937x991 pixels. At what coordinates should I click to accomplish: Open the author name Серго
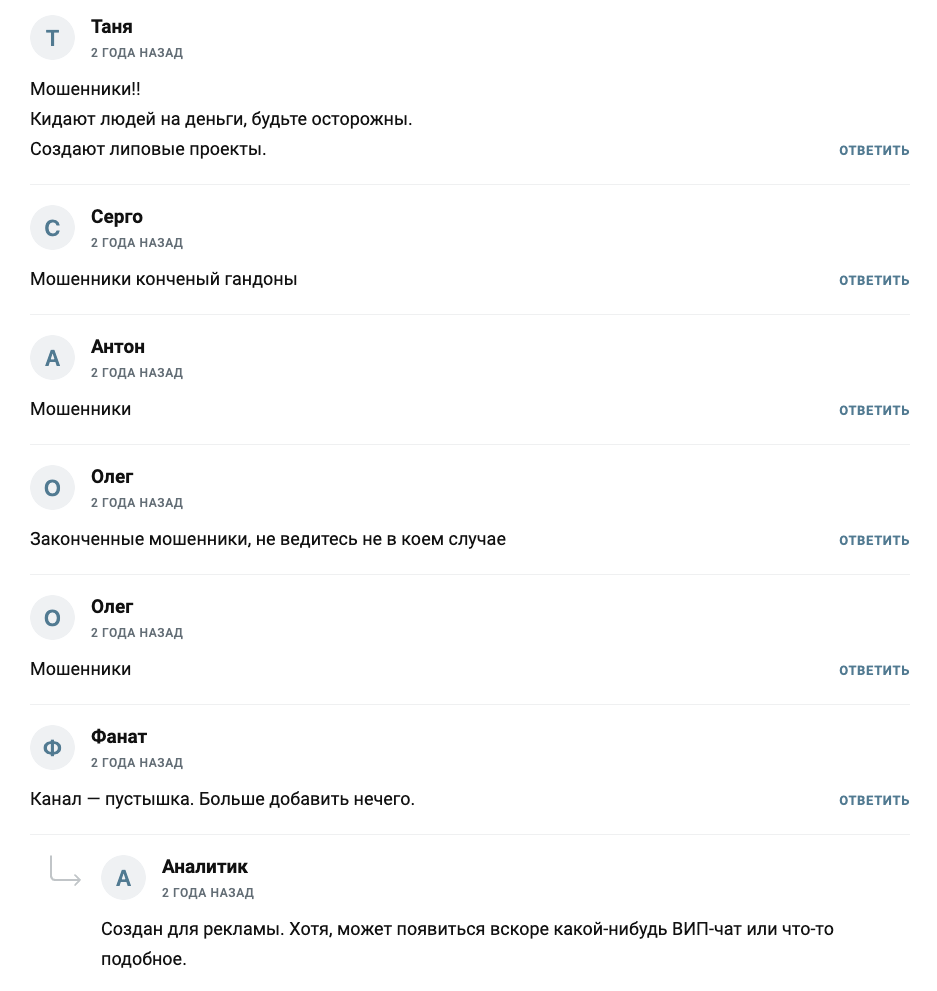coord(117,217)
